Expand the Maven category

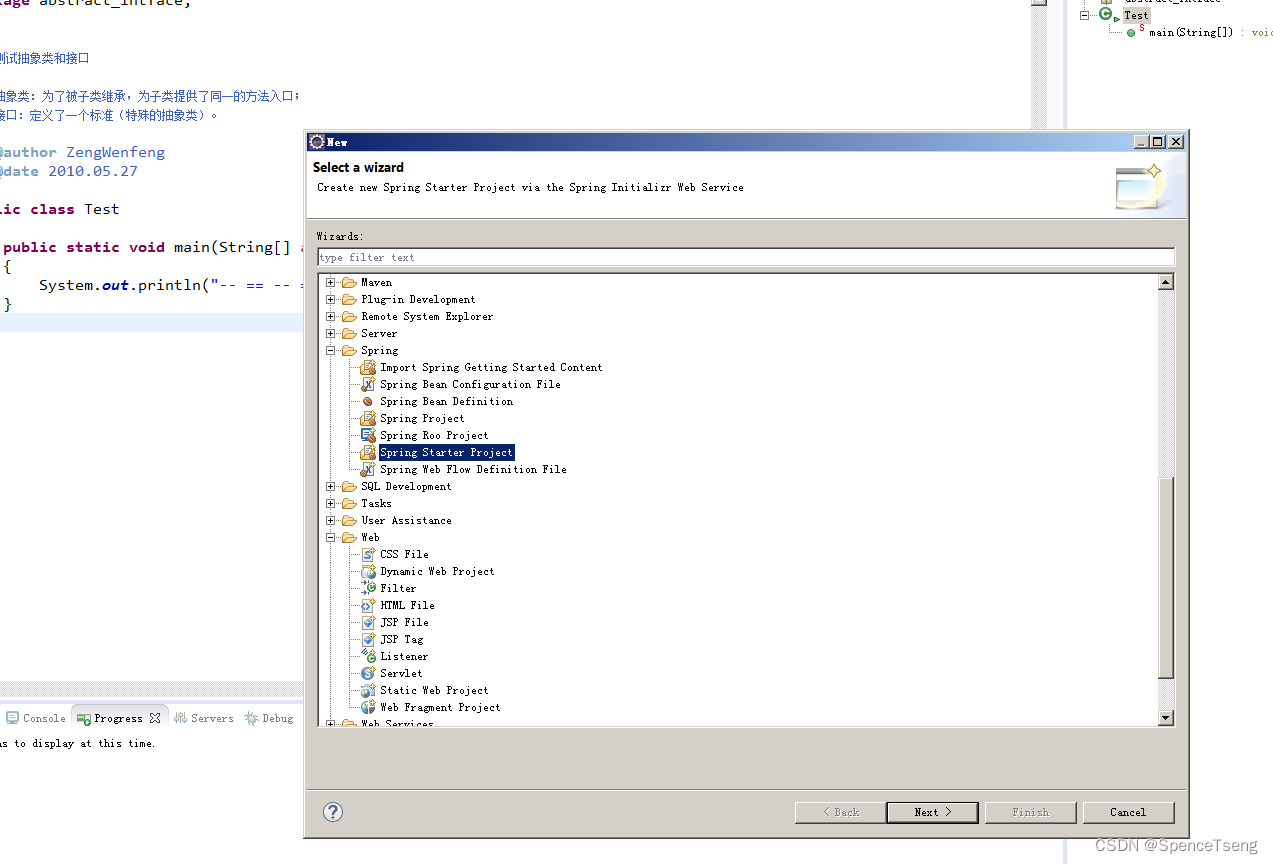tap(330, 282)
